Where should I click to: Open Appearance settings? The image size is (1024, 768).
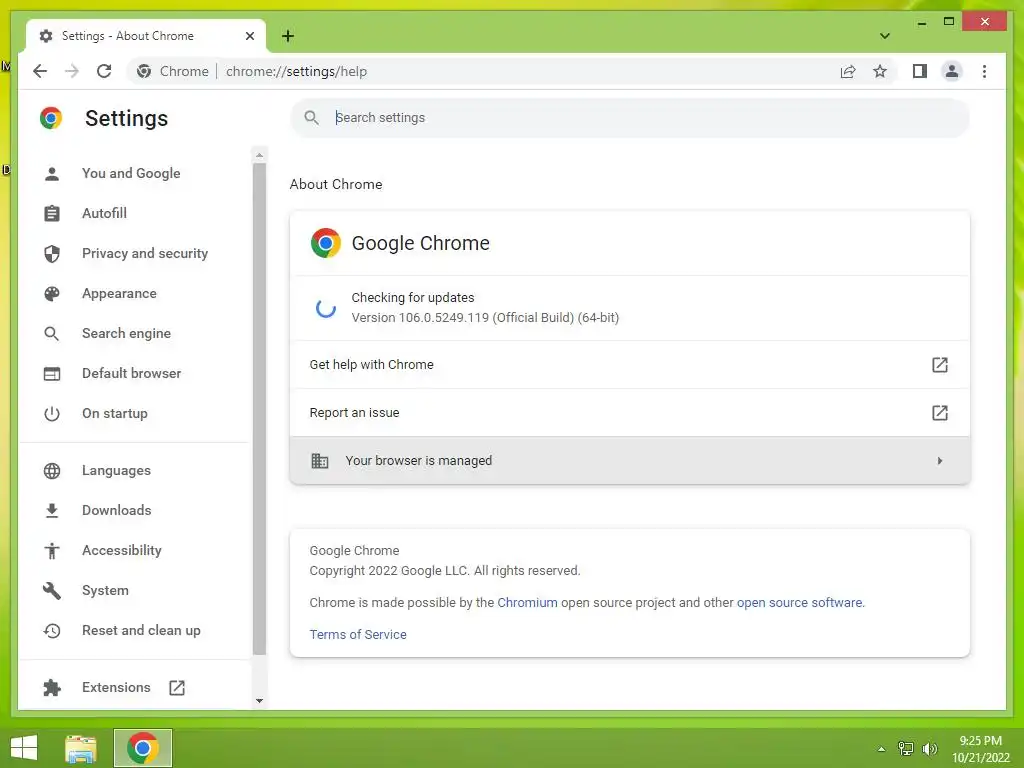[x=119, y=293]
